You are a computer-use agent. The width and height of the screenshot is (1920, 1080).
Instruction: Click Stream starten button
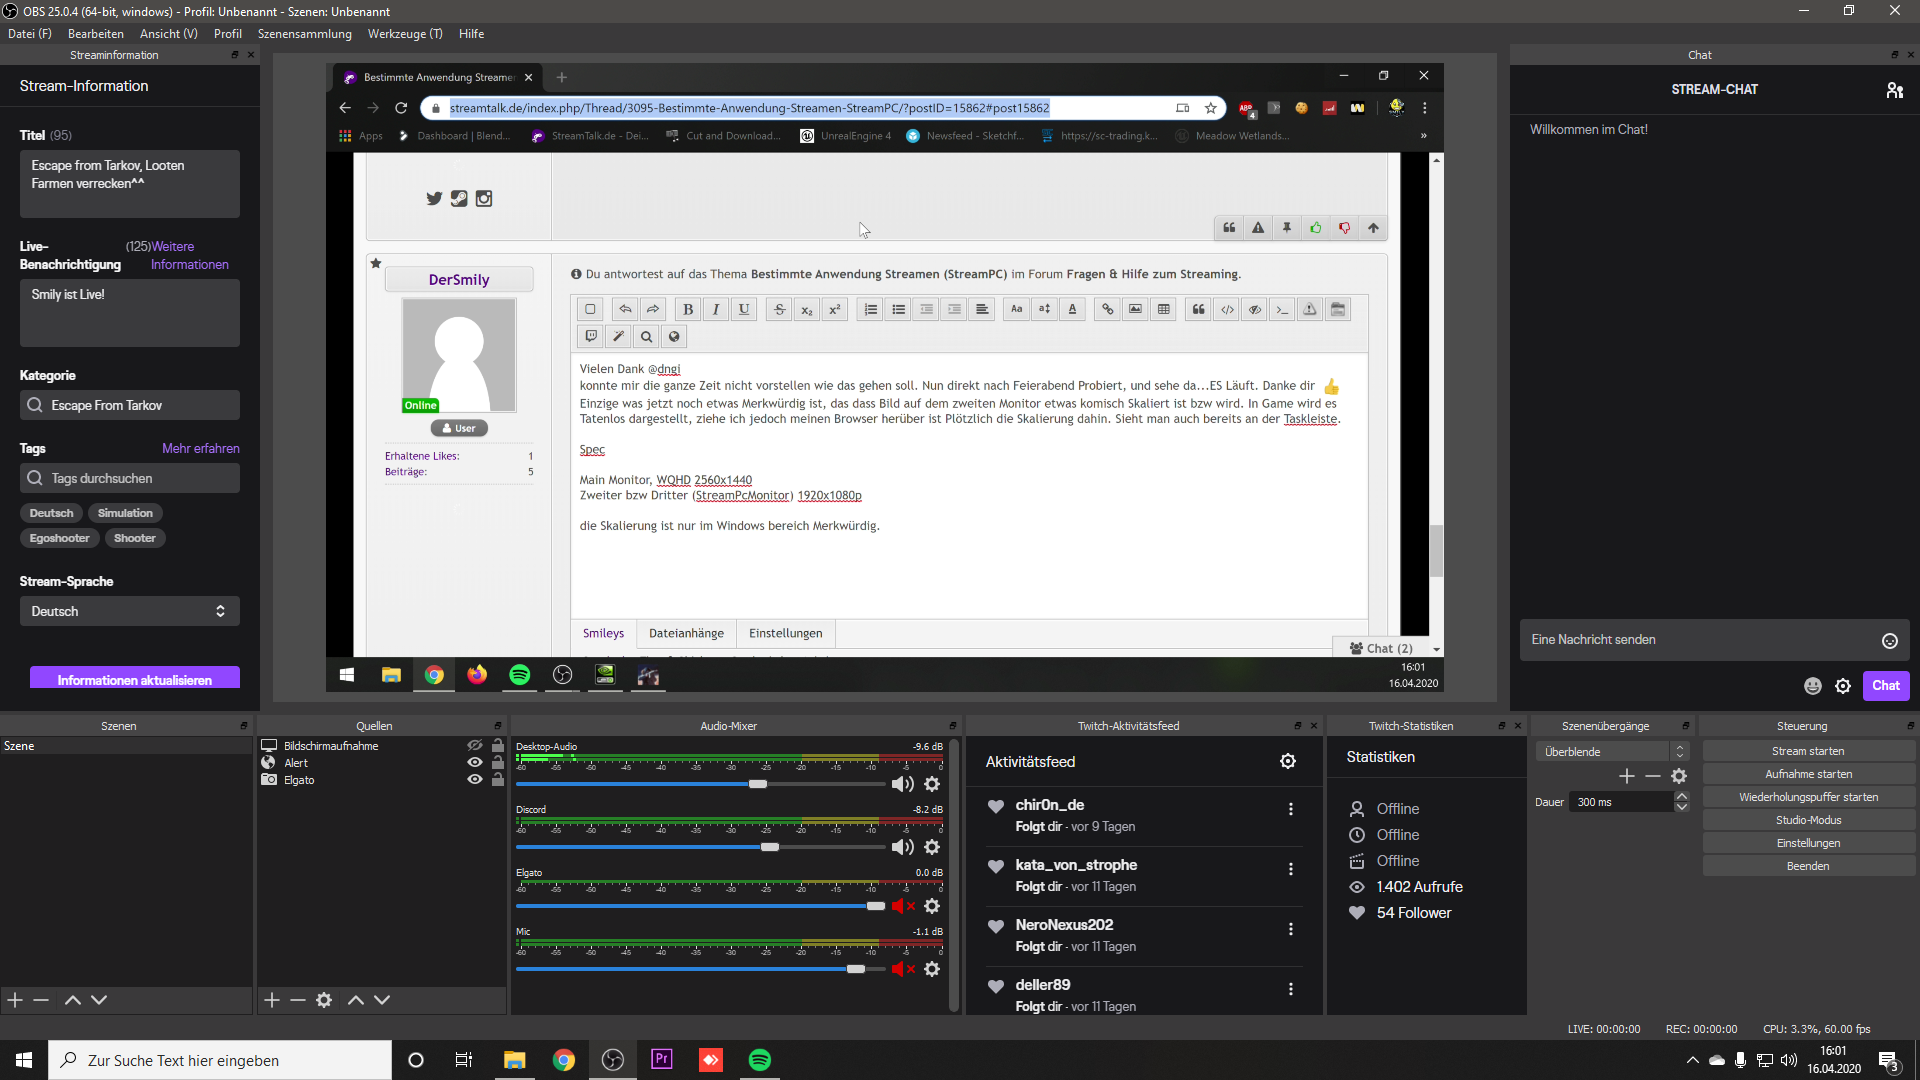(x=1807, y=751)
